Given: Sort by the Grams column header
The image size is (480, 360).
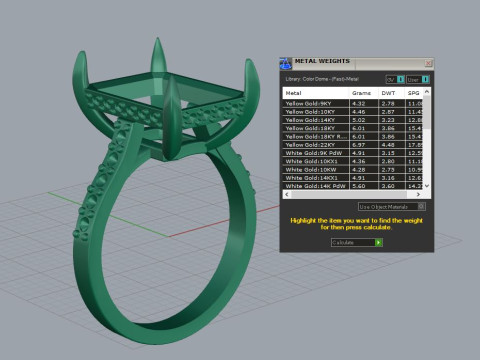Looking at the screenshot, I should click(364, 93).
